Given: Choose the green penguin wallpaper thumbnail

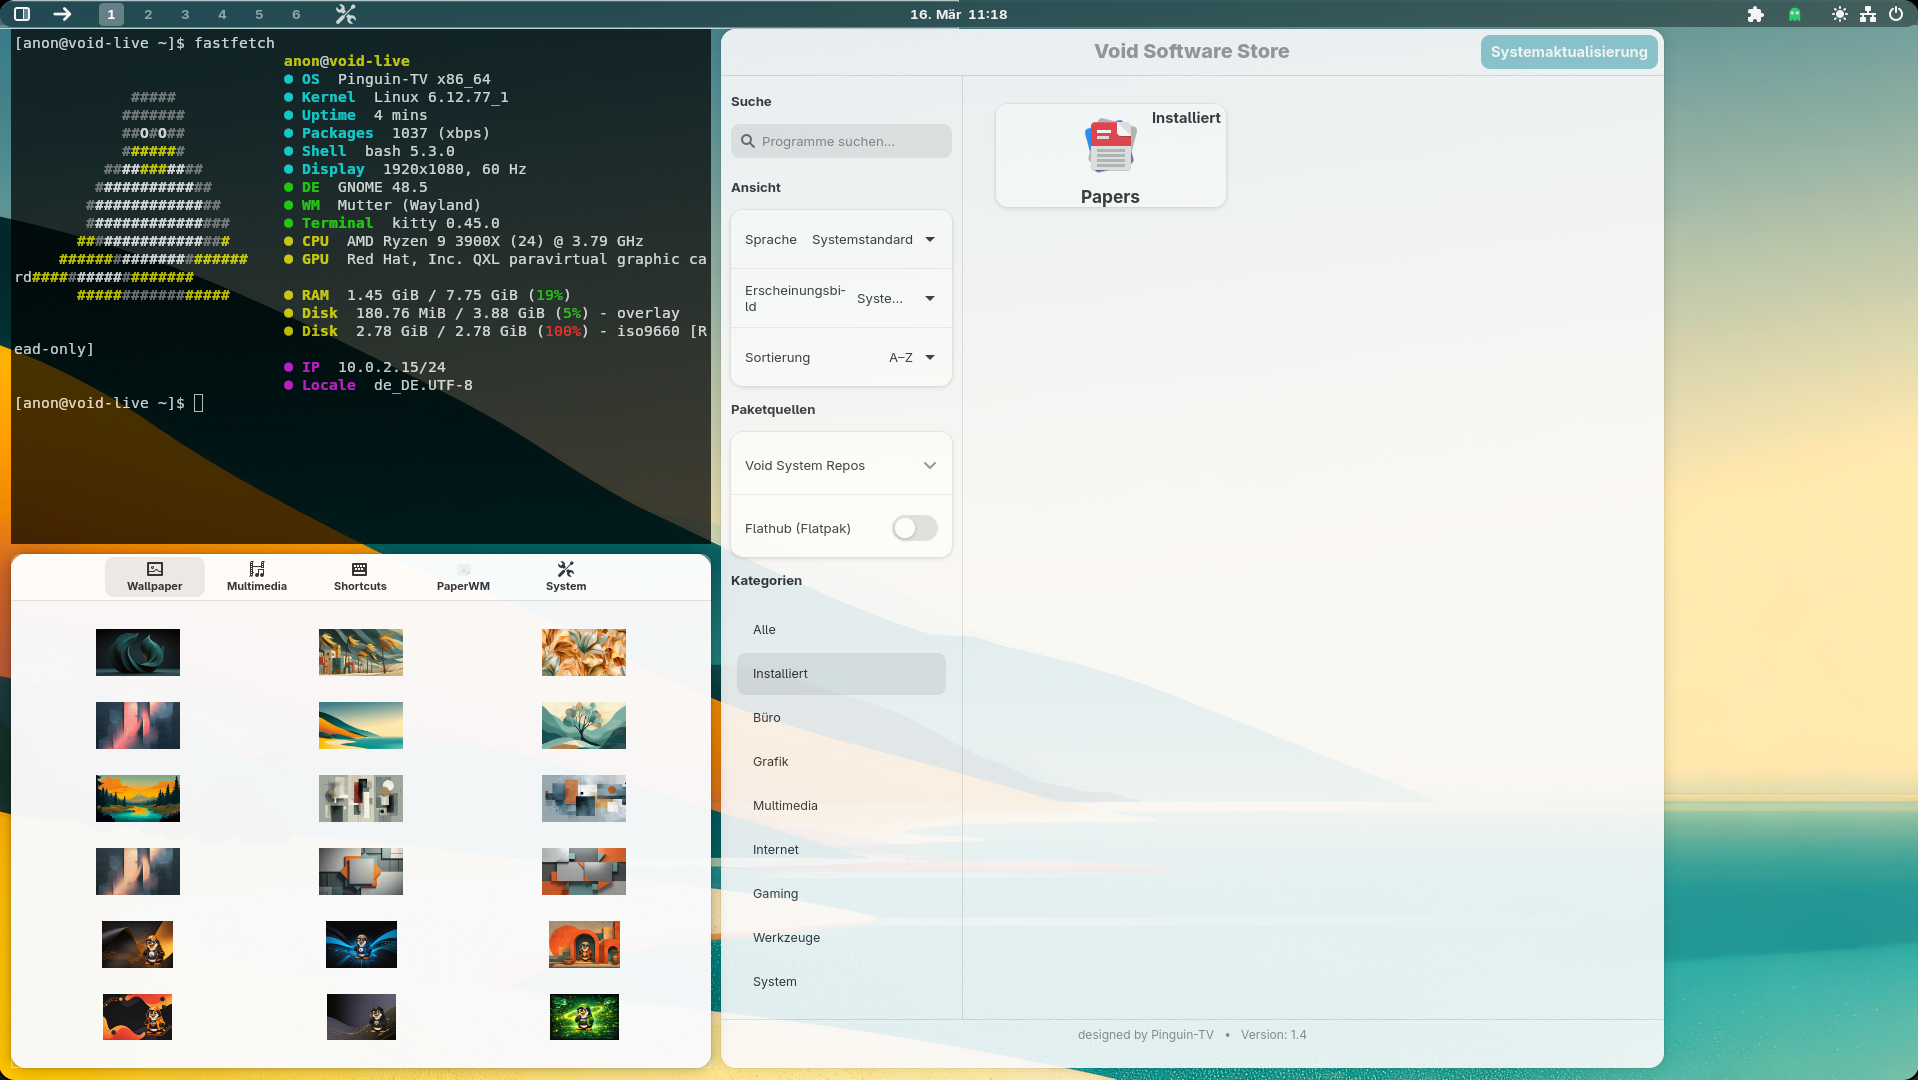Looking at the screenshot, I should point(584,1017).
